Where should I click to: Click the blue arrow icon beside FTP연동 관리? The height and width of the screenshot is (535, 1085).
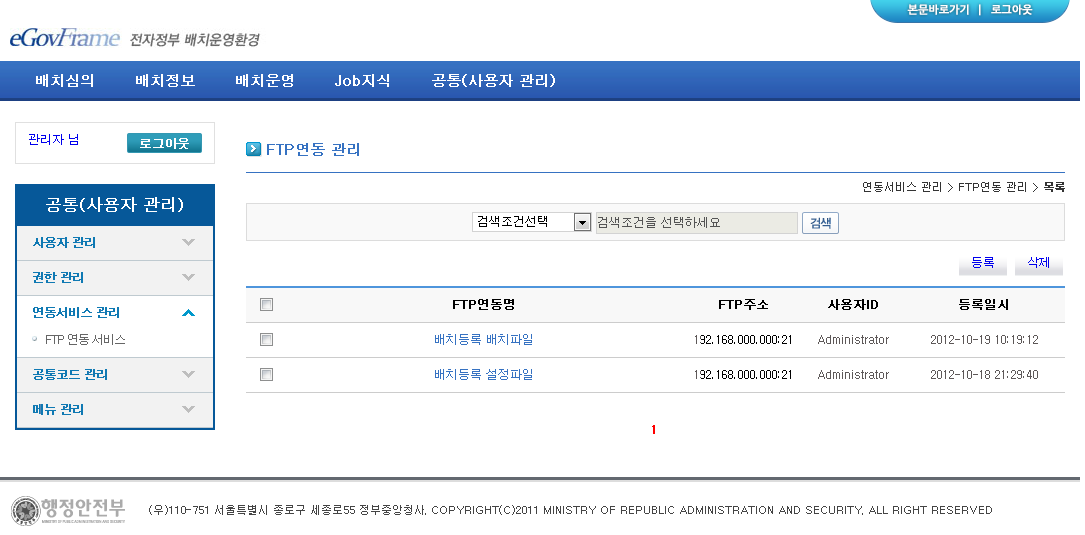pos(254,150)
